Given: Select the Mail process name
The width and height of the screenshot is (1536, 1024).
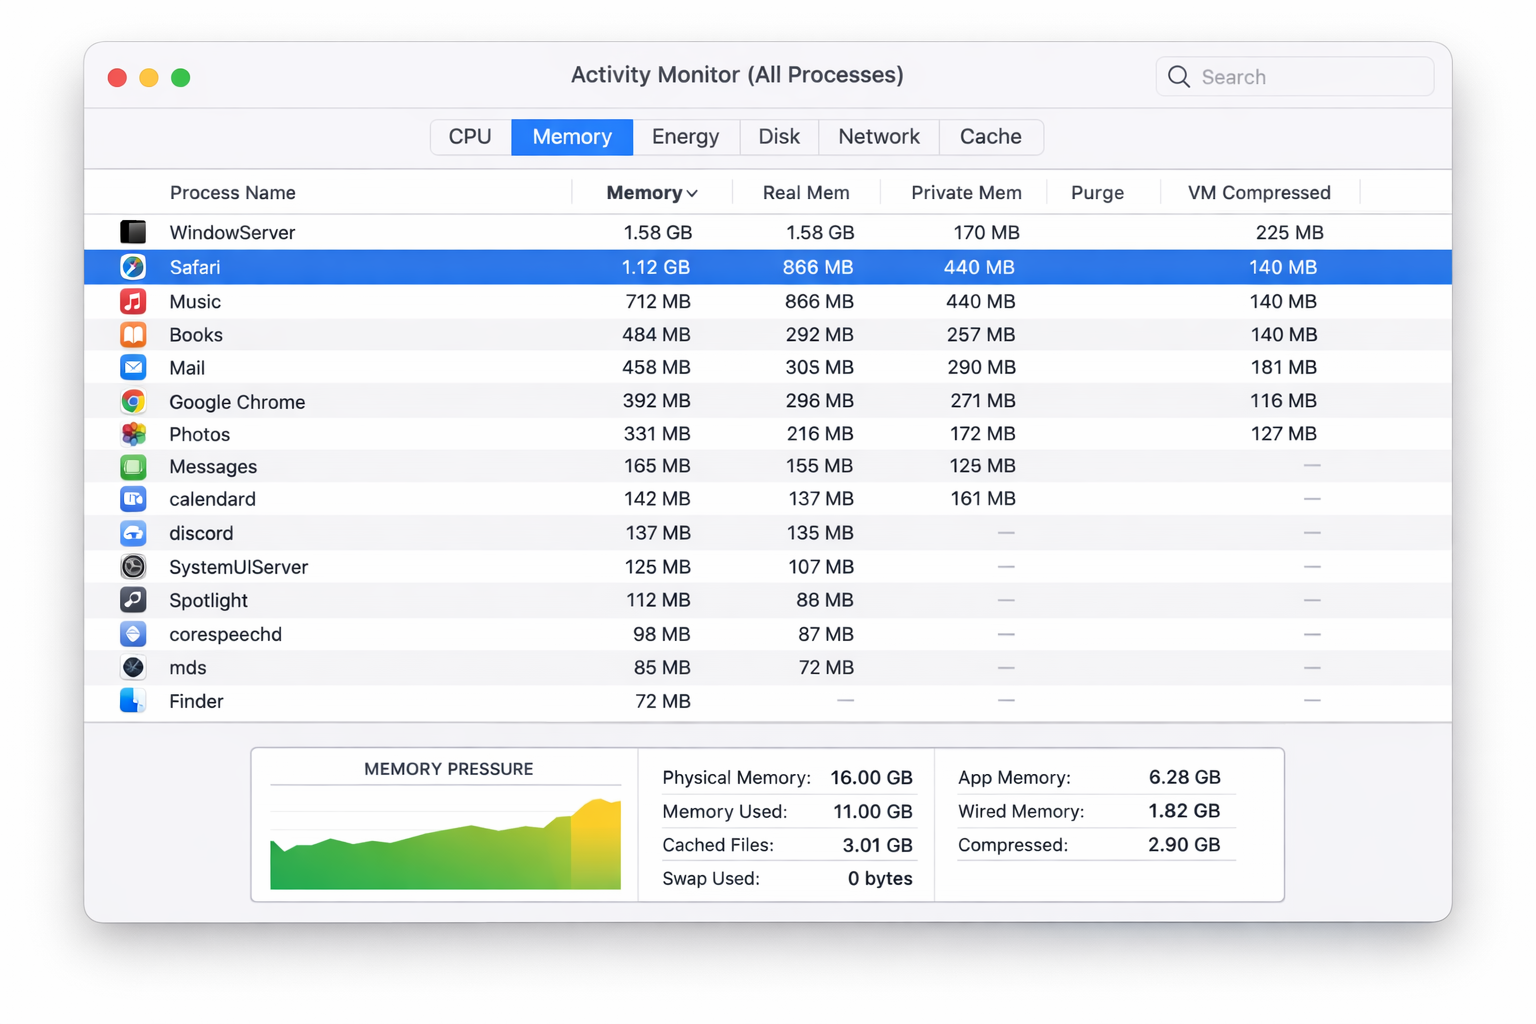Looking at the screenshot, I should pos(187,368).
